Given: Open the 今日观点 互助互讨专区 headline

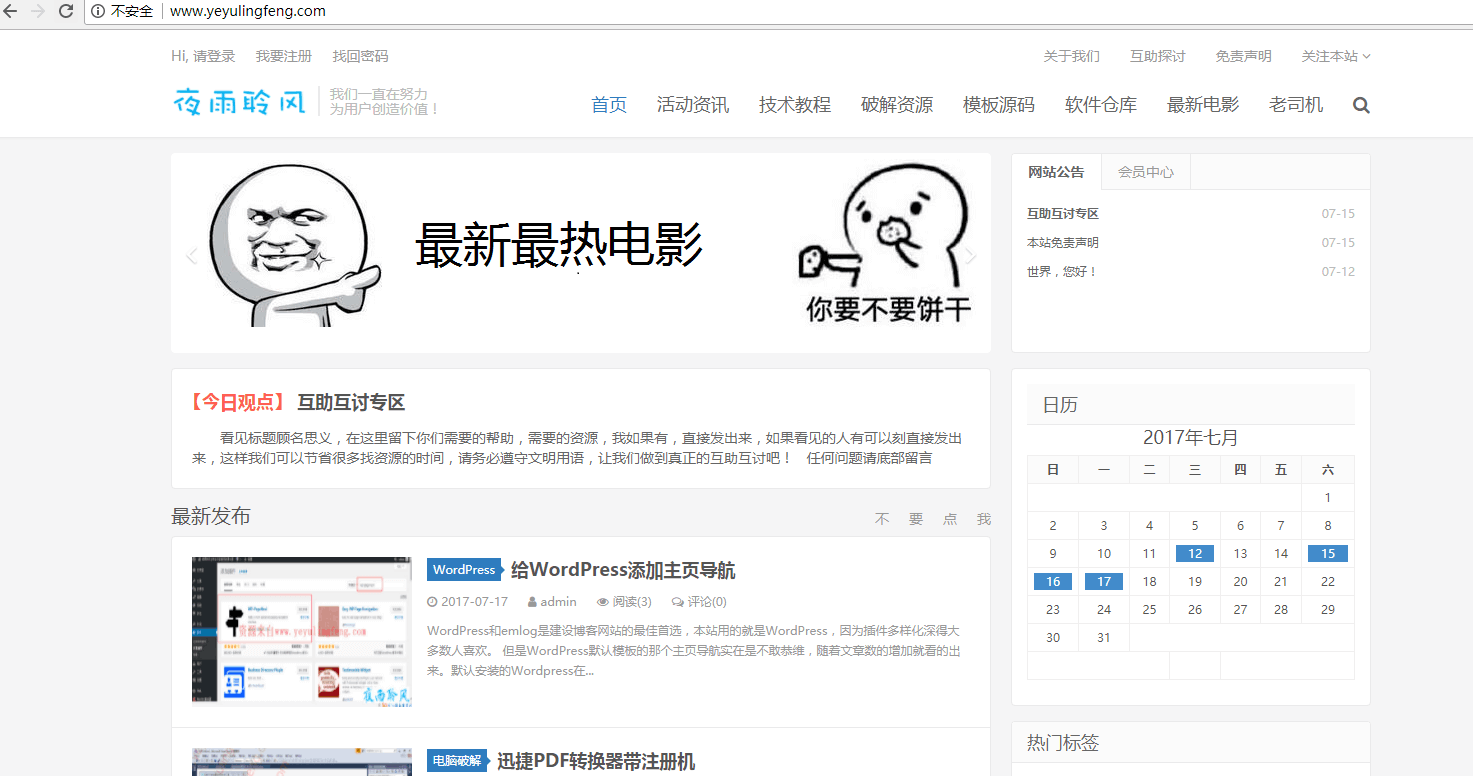Looking at the screenshot, I should (351, 403).
